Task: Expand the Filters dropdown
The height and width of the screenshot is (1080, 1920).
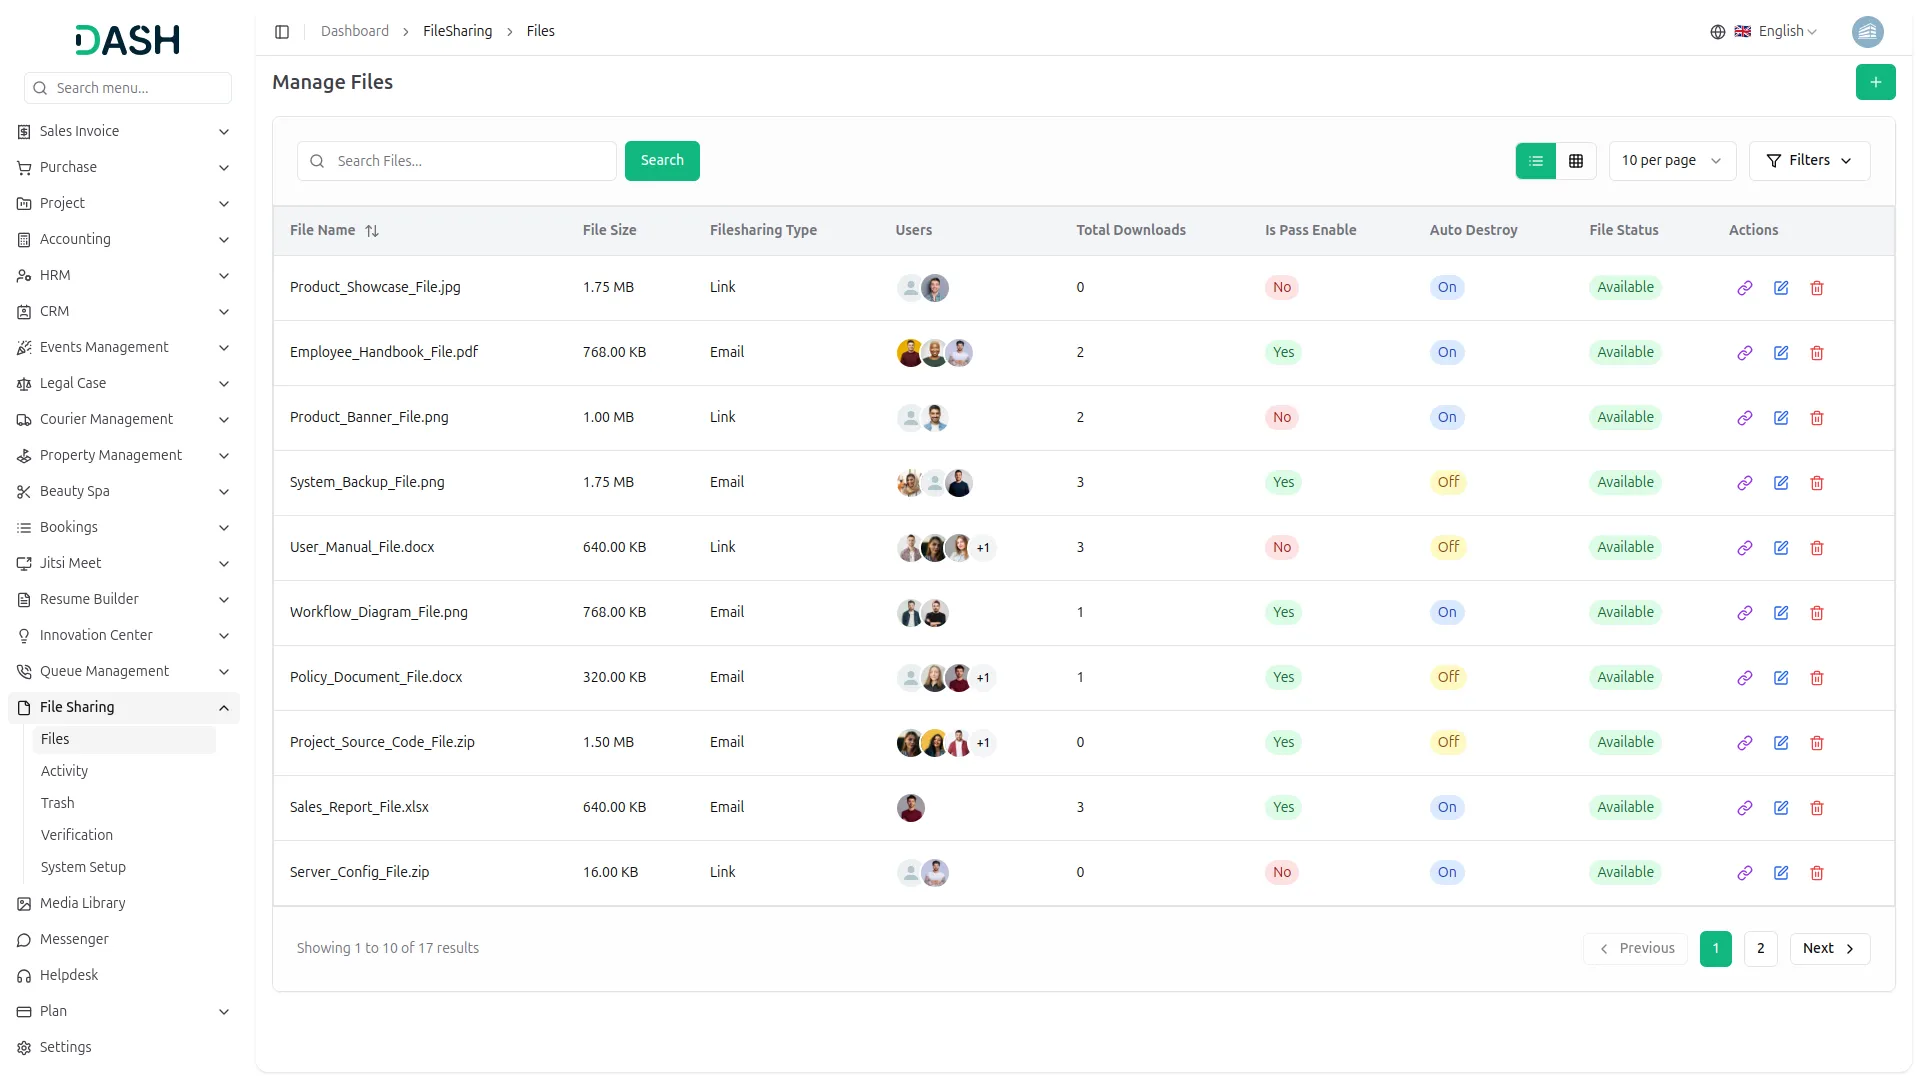Action: point(1809,160)
